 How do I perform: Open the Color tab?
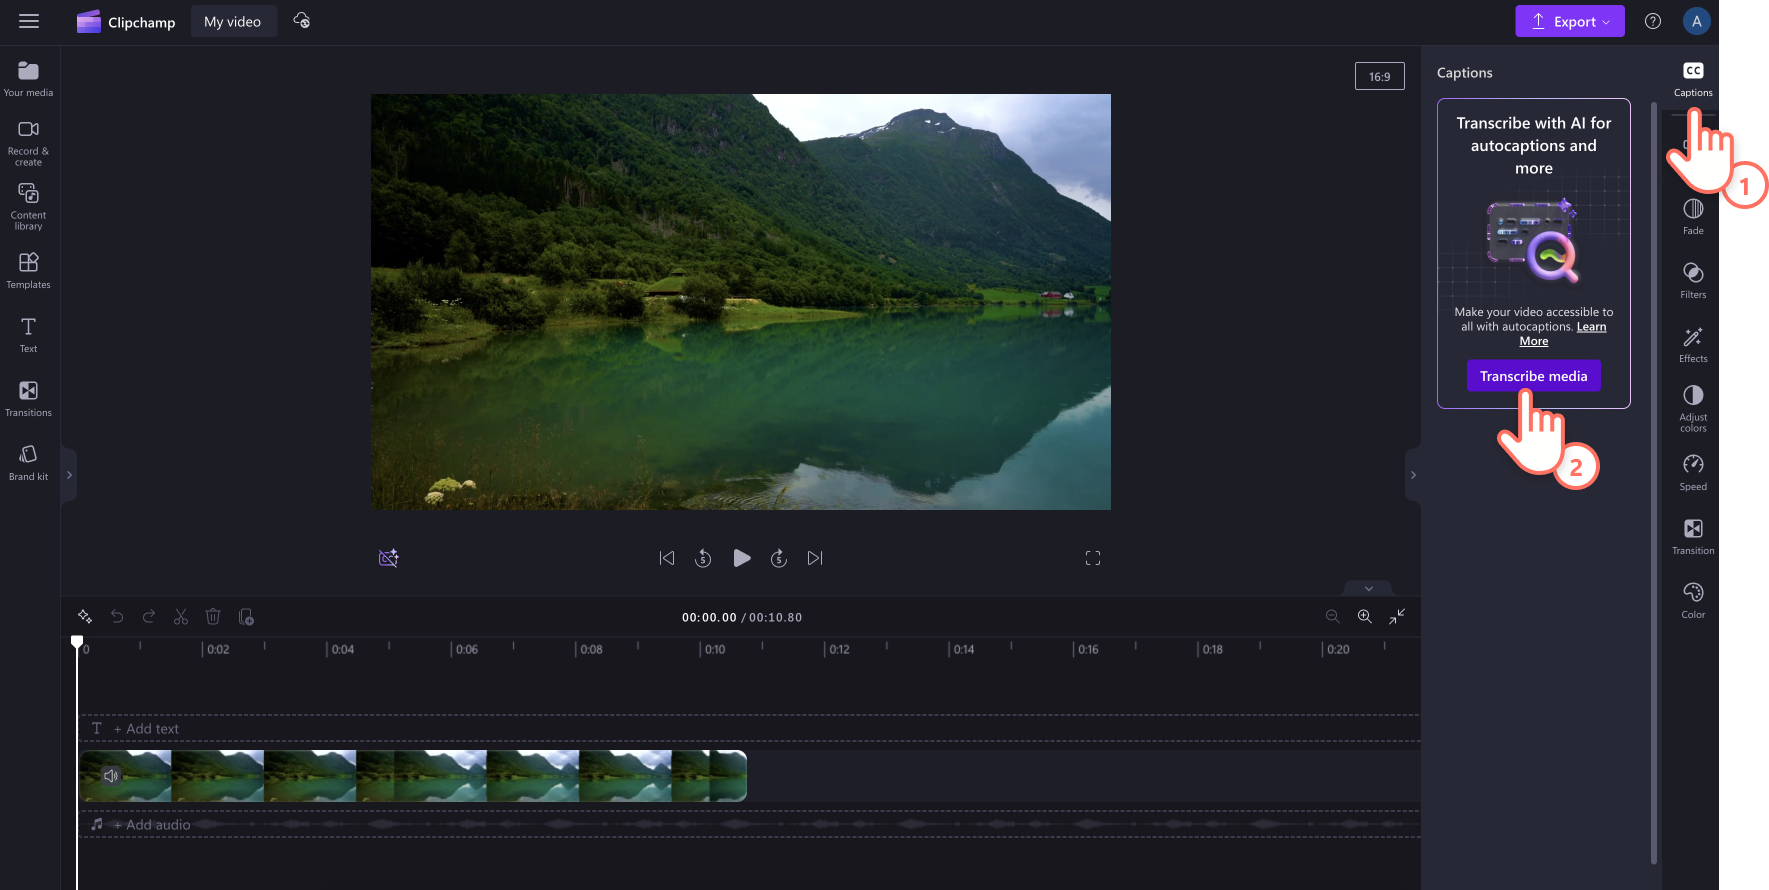pyautogui.click(x=1693, y=601)
